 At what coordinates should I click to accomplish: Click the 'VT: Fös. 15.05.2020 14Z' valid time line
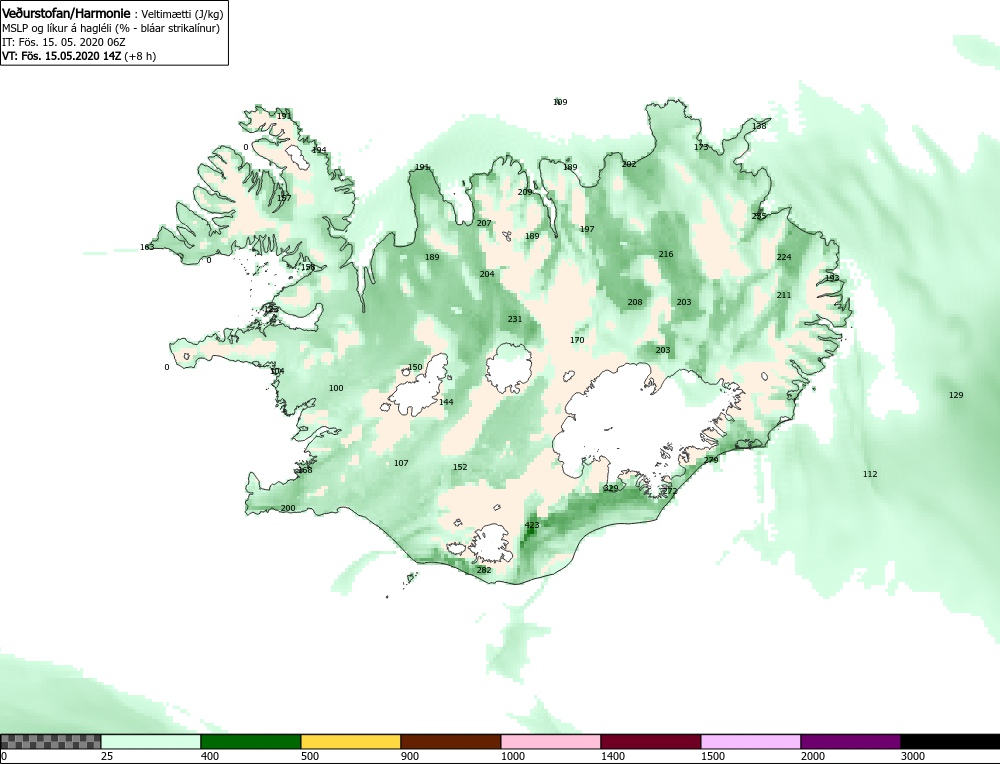[79, 55]
